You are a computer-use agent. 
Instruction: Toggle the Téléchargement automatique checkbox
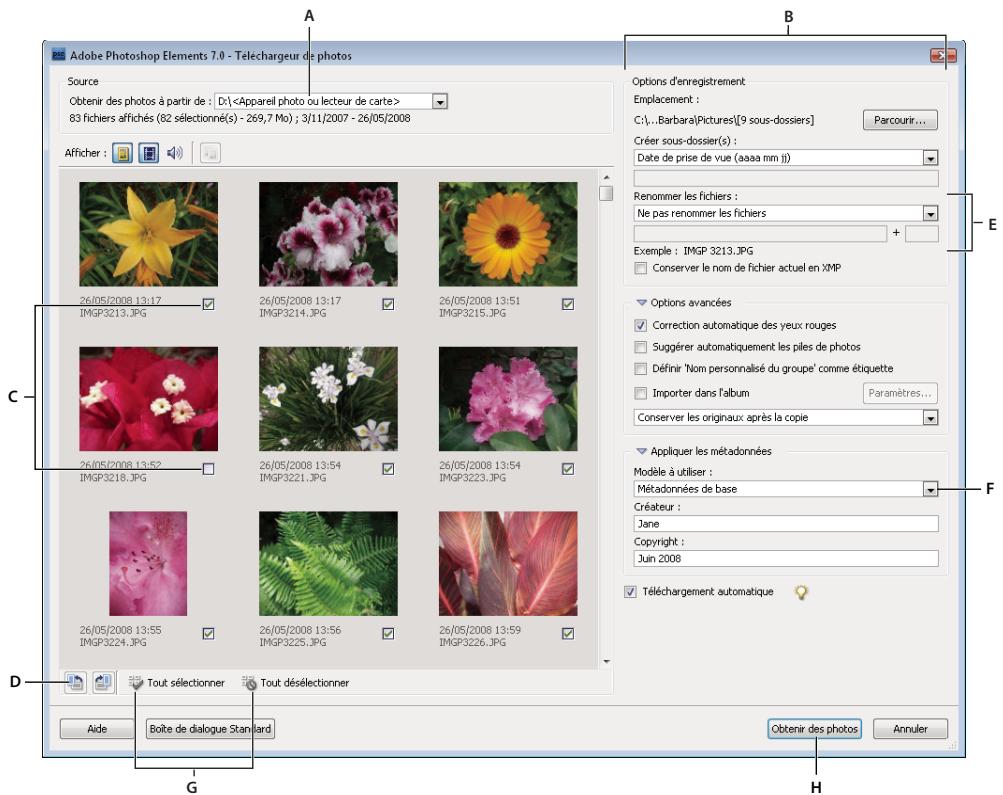click(x=631, y=592)
